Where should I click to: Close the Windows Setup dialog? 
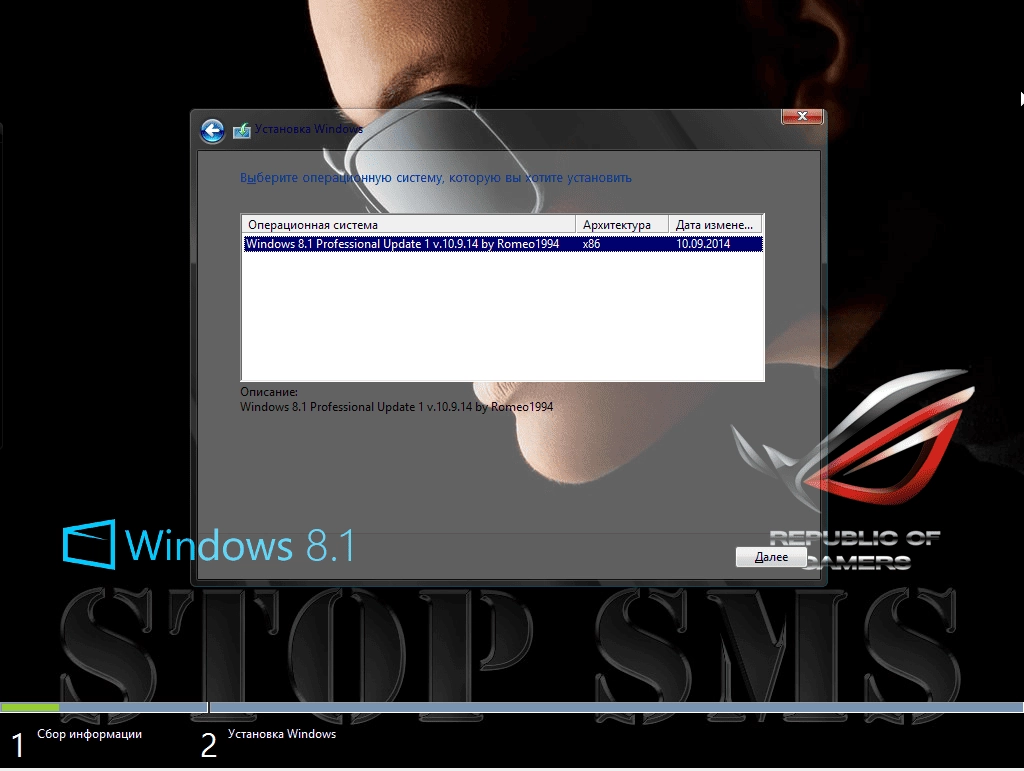click(802, 116)
